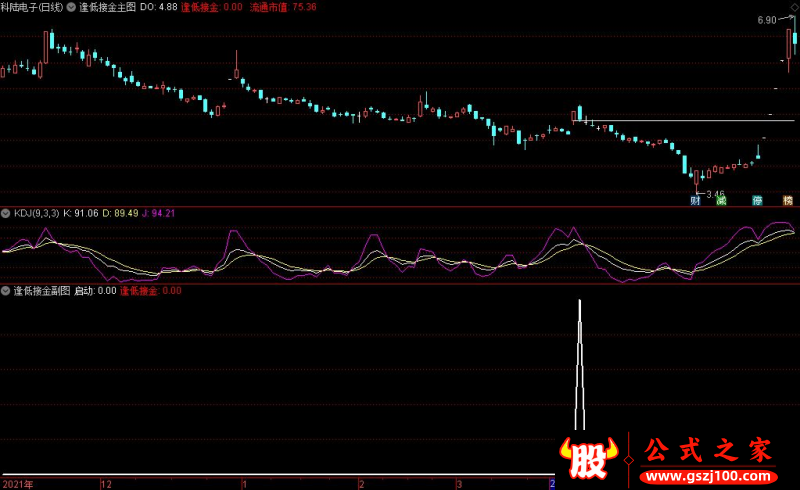The image size is (800, 490).
Task: Click the 3.46 low price label
Action: pos(715,194)
